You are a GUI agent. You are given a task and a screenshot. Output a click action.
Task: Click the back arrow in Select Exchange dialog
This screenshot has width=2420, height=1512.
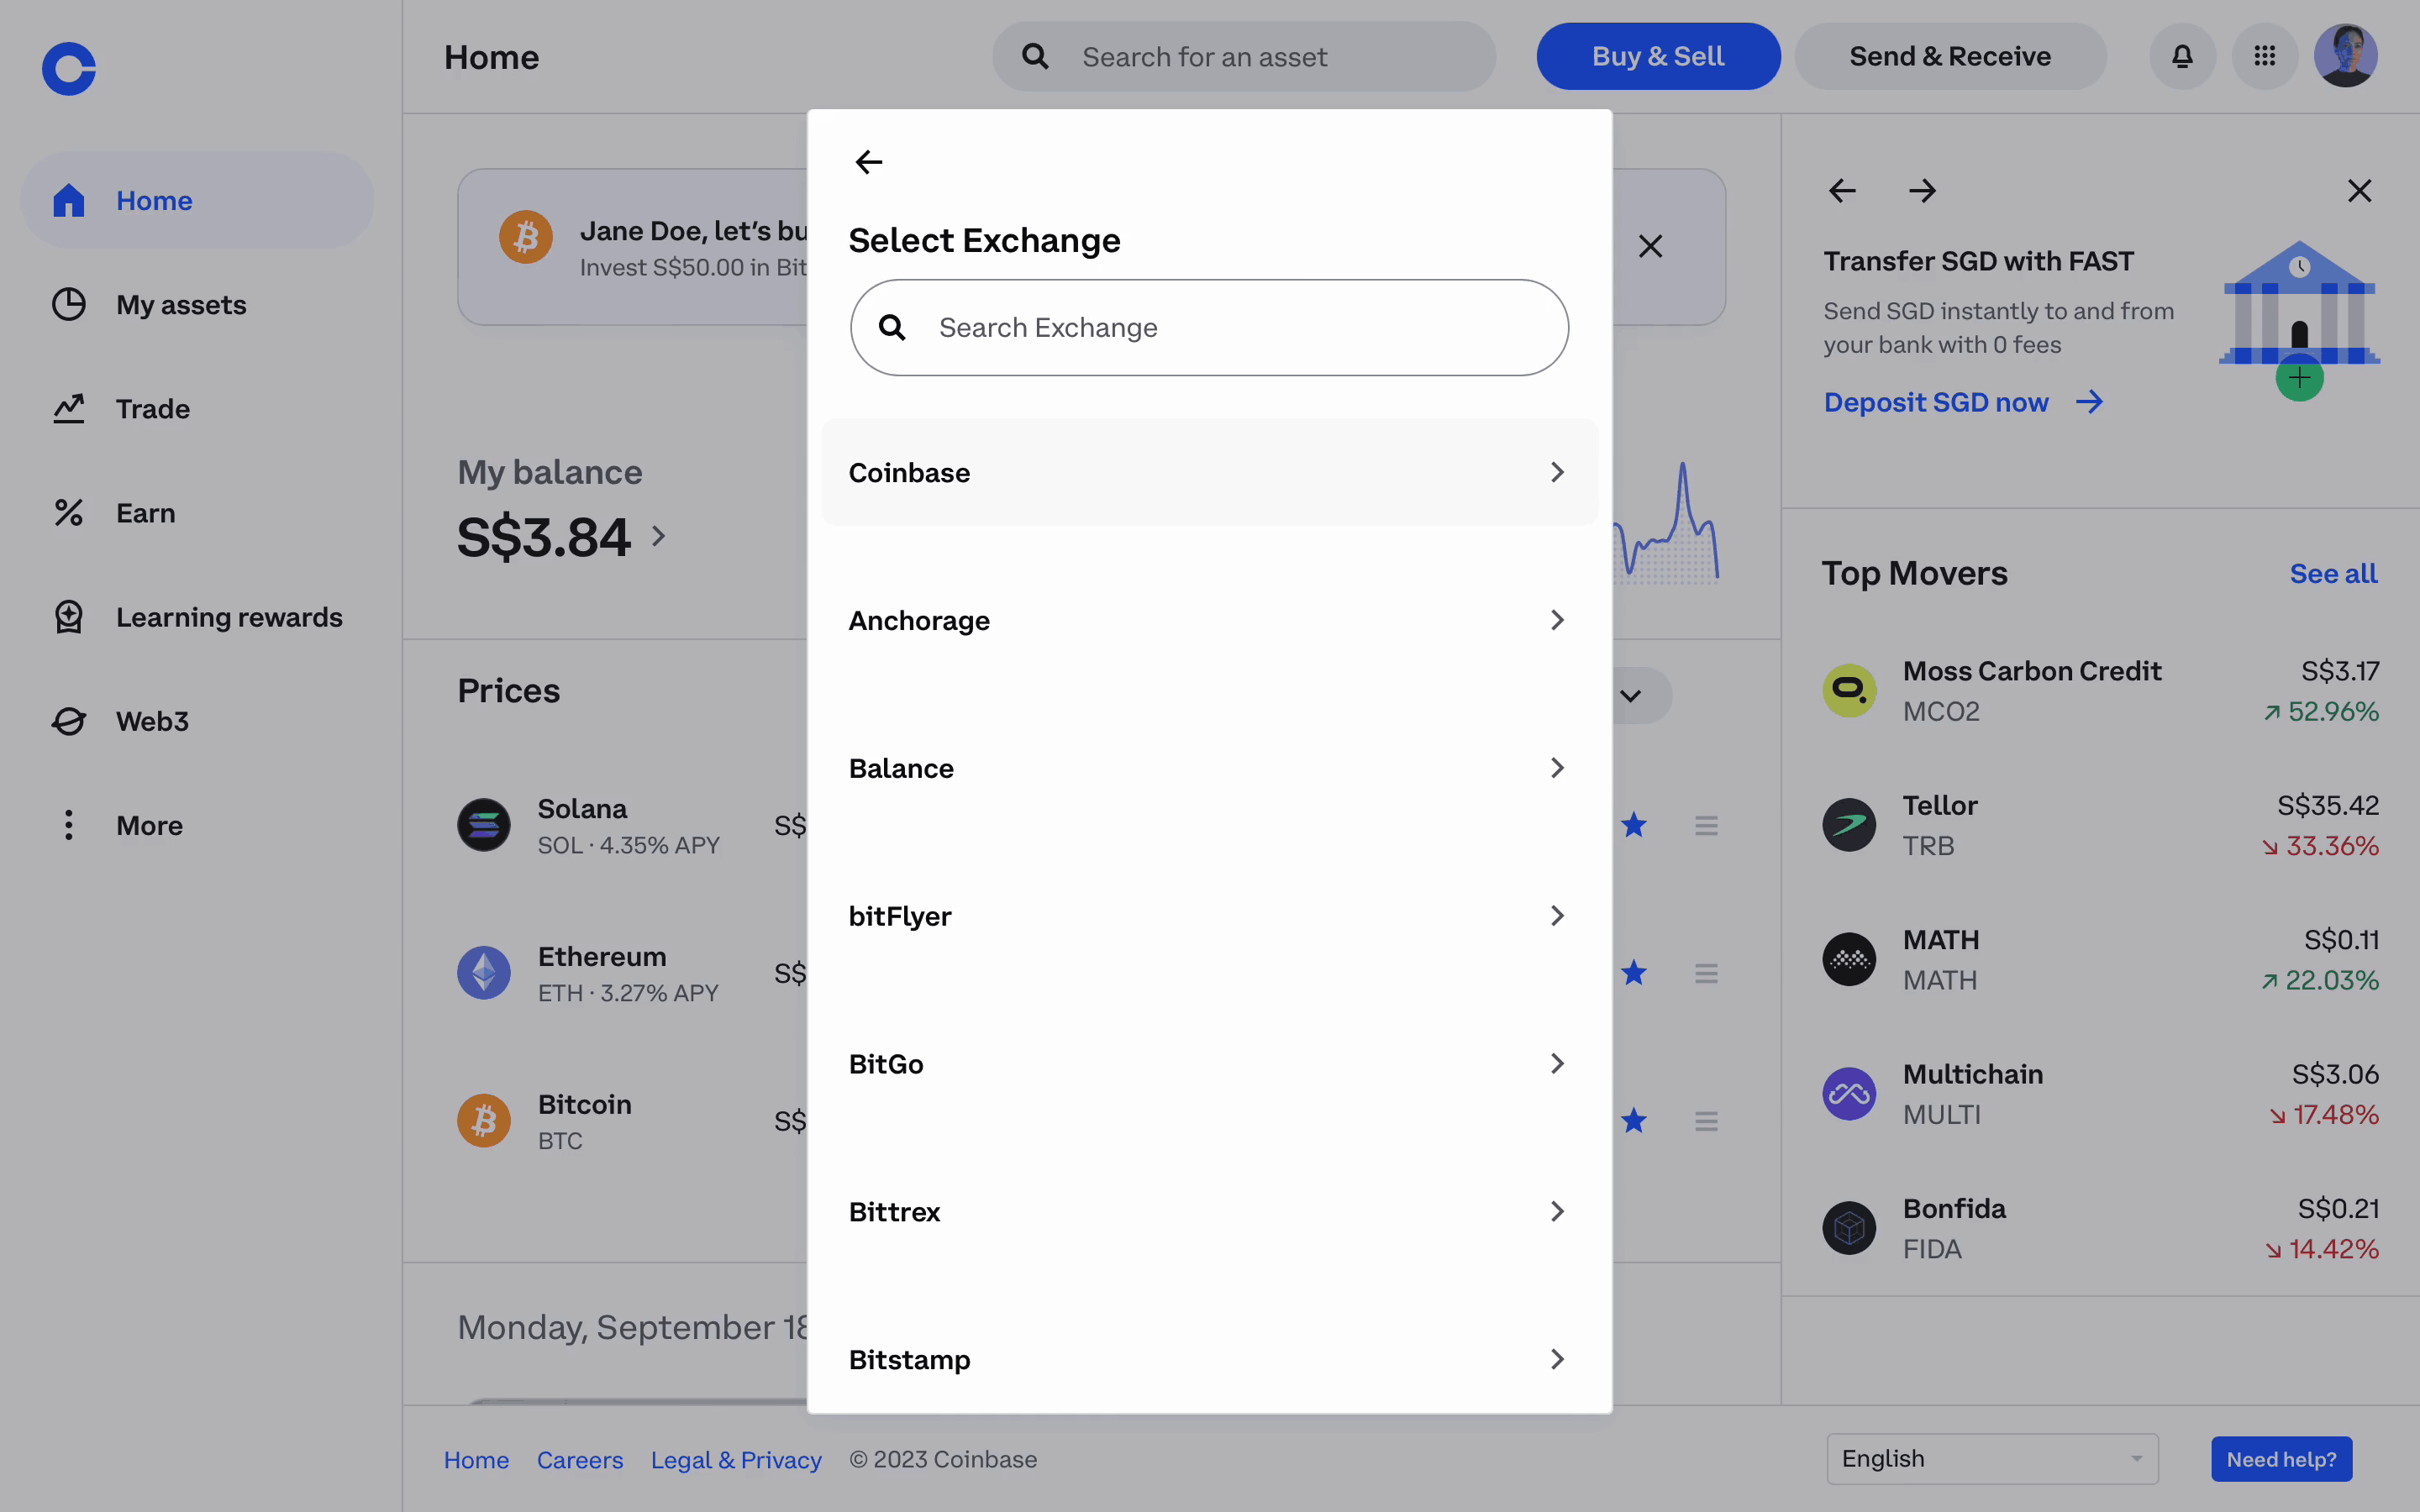(x=868, y=162)
